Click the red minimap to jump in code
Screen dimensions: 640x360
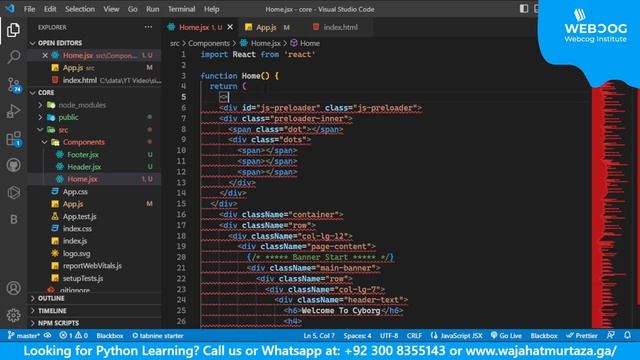[x=608, y=204]
